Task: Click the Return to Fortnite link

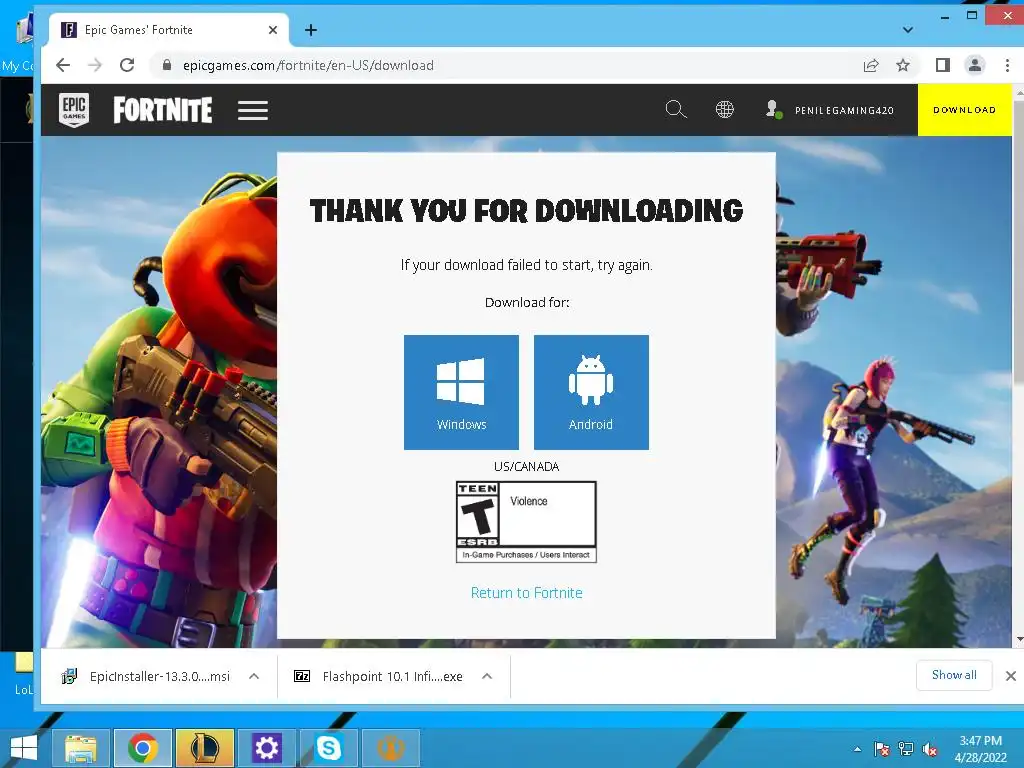Action: pos(526,592)
